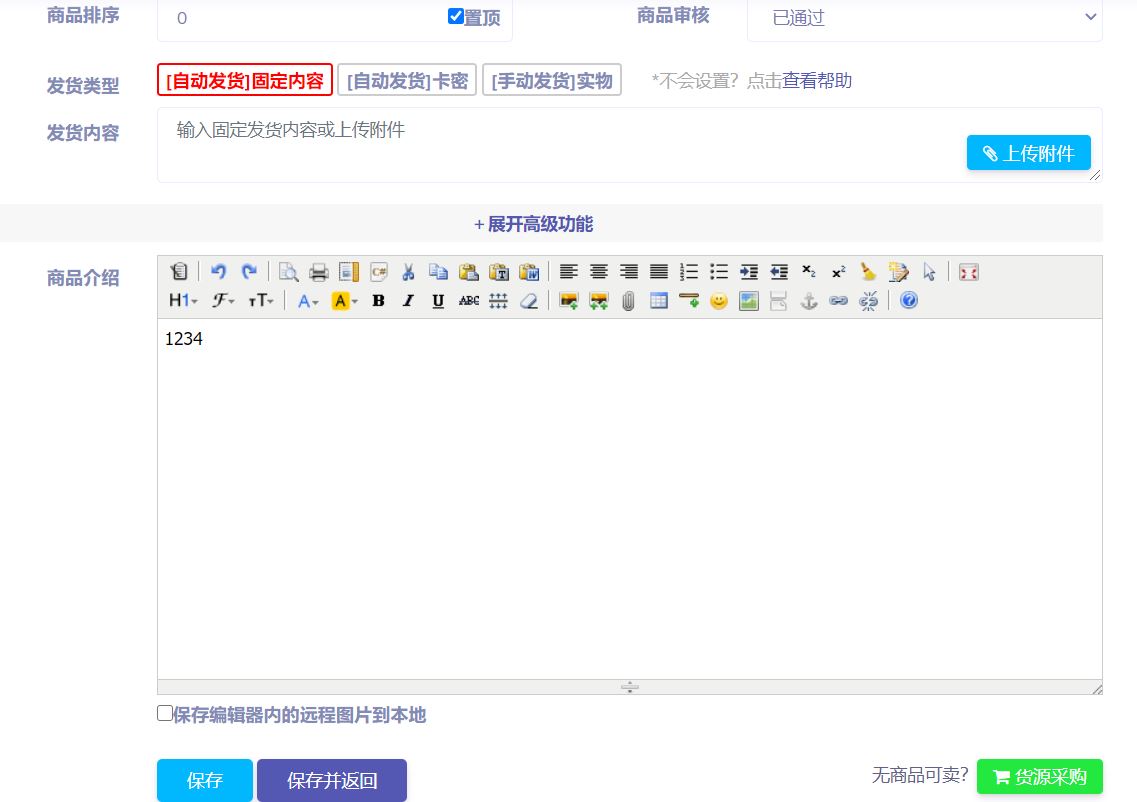Click the copy icon in editor toolbar
This screenshot has width=1137, height=802.
(x=438, y=272)
